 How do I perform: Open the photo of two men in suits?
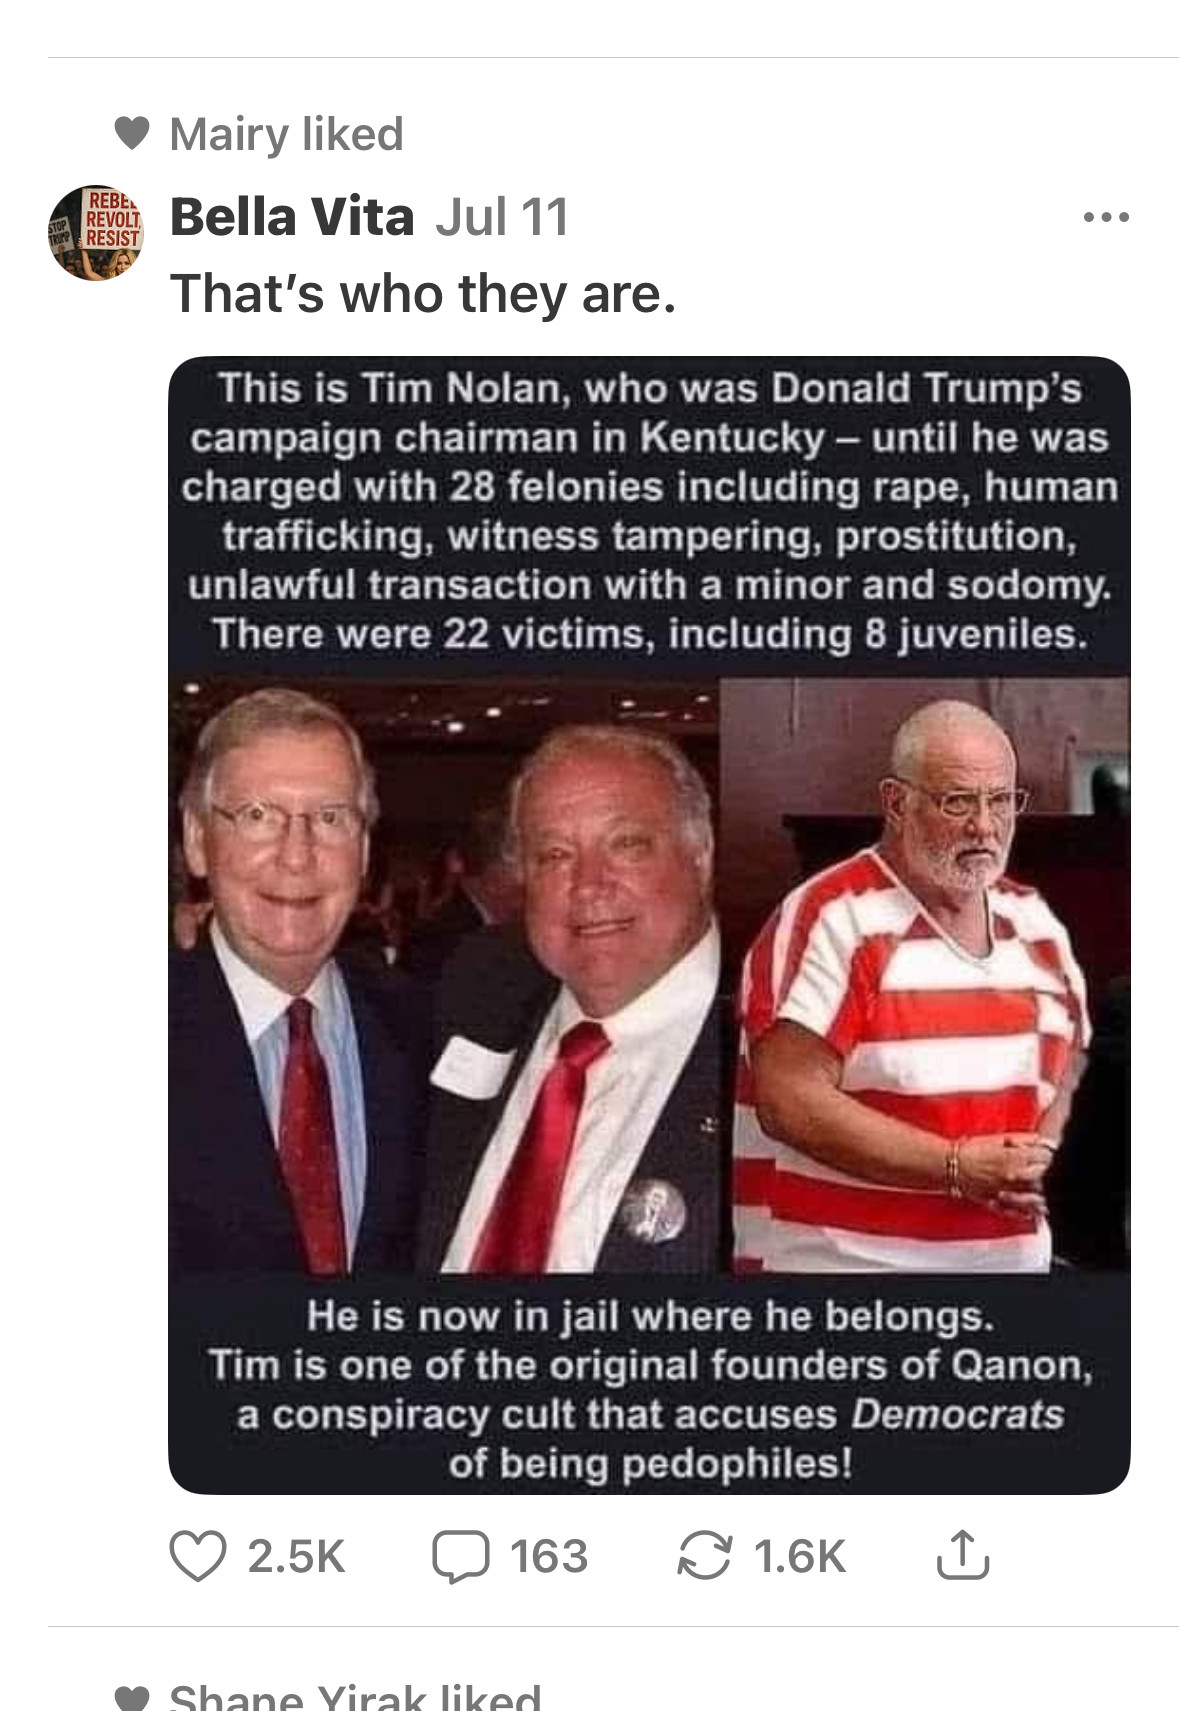click(x=444, y=975)
